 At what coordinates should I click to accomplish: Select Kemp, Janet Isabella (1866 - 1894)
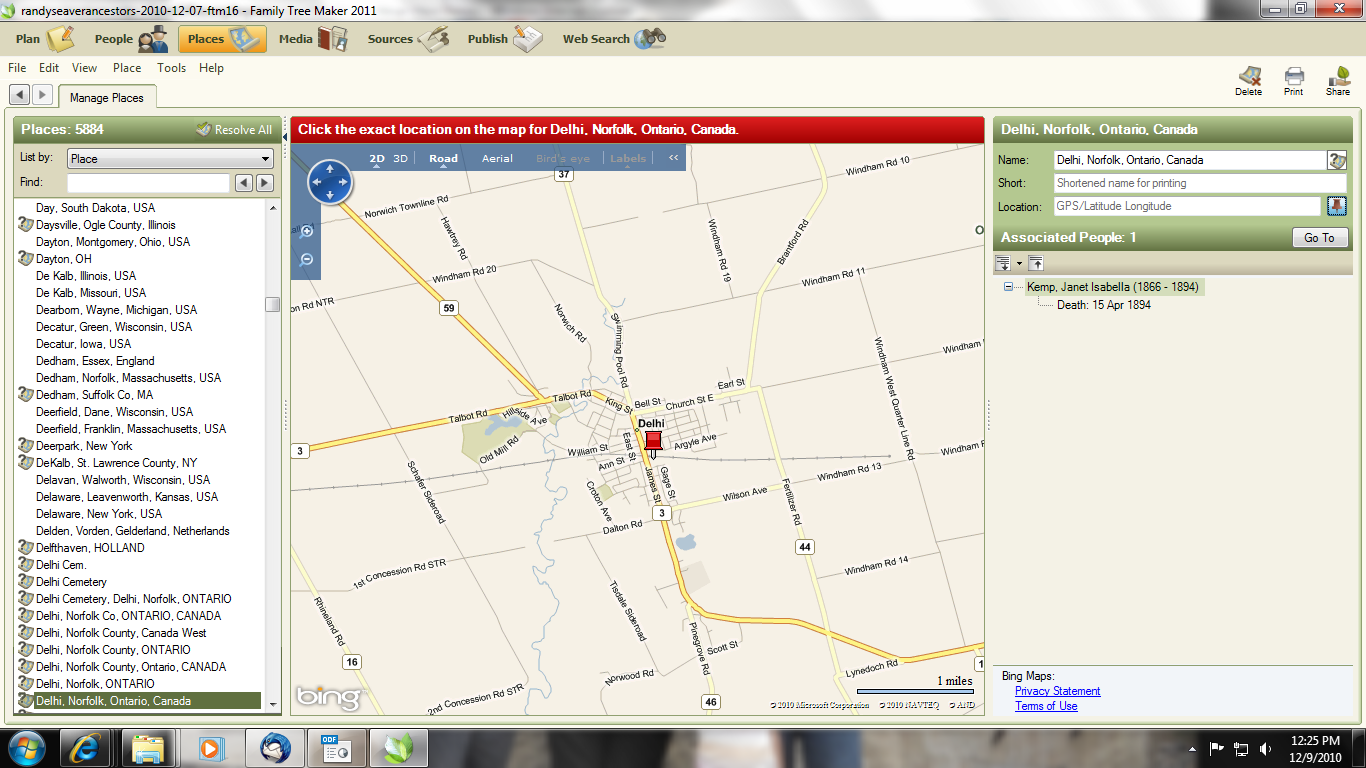point(1112,287)
